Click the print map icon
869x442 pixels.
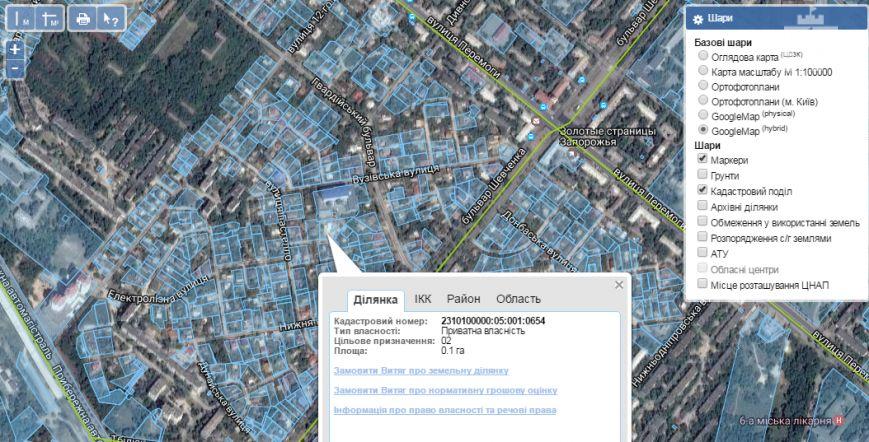pos(83,19)
